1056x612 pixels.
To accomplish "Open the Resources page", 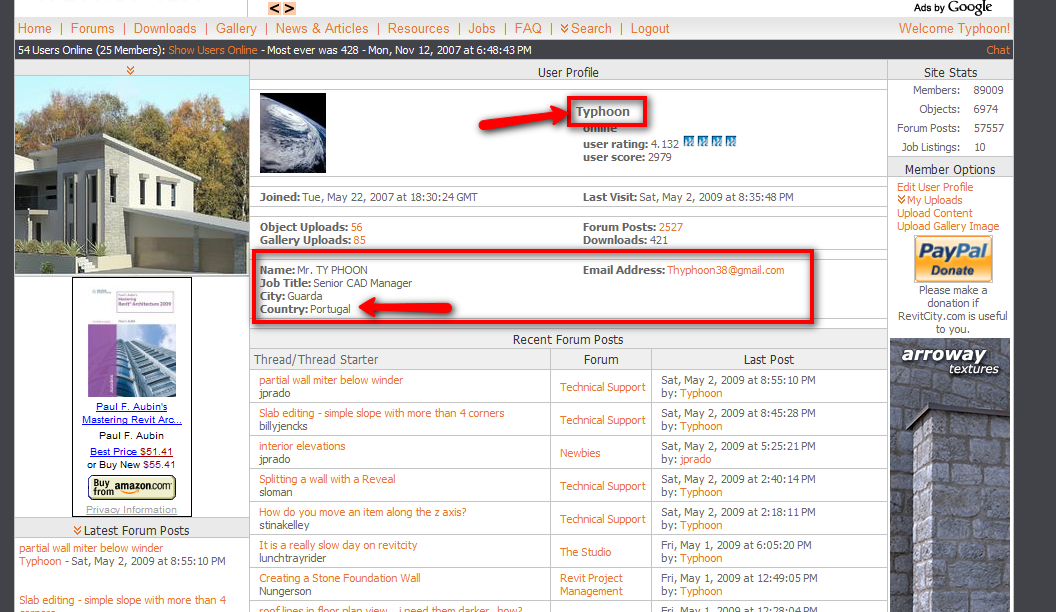I will coord(418,28).
